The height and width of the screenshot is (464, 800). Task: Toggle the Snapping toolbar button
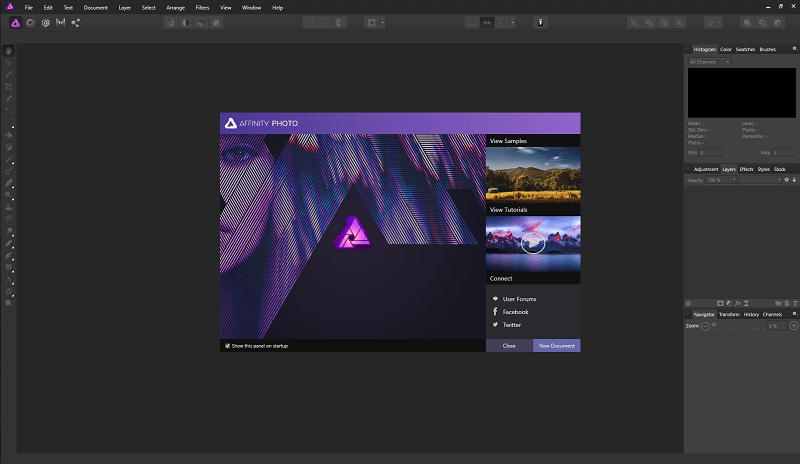click(x=502, y=22)
